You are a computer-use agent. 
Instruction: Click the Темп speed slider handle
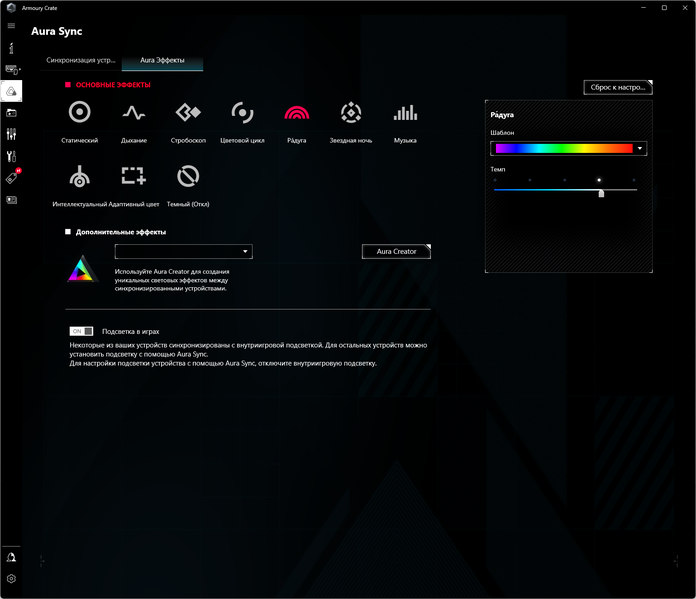(601, 193)
